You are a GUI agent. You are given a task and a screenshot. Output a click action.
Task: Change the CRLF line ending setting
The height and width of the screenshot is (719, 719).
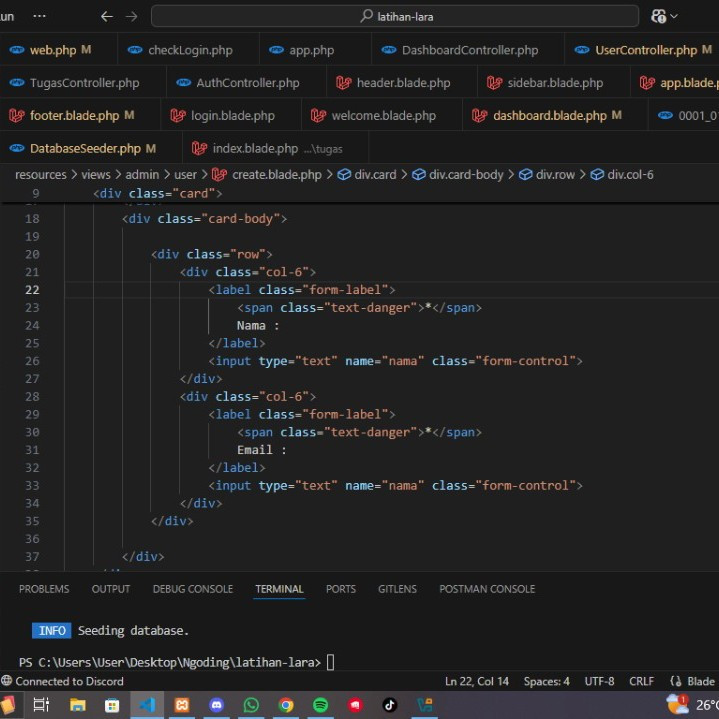click(641, 681)
